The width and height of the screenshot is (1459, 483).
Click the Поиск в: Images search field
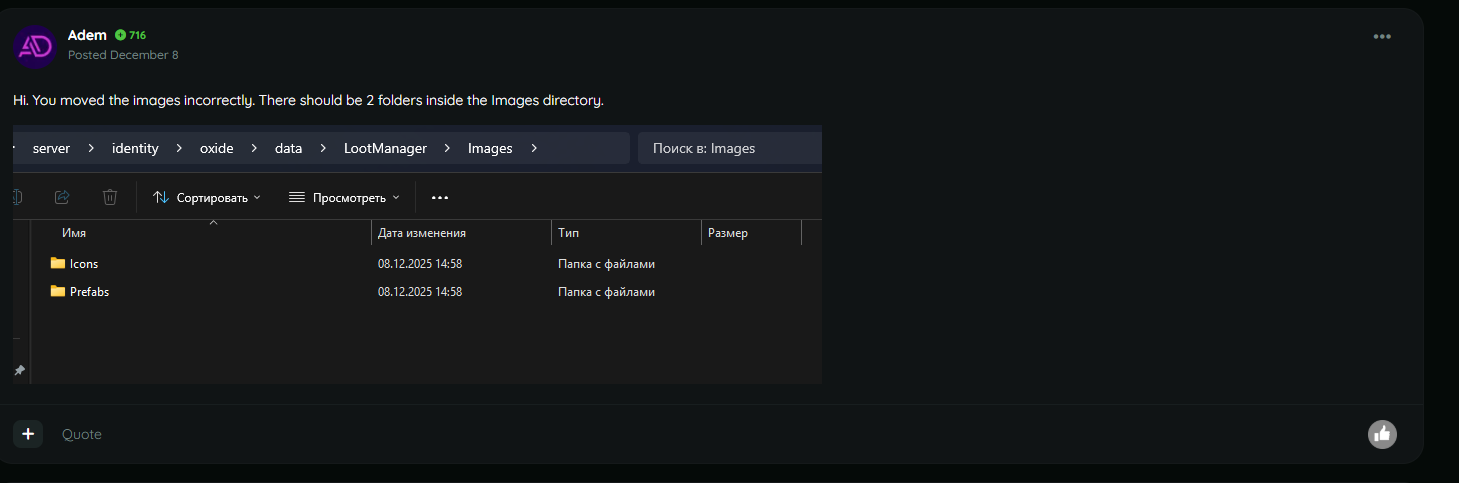click(730, 148)
